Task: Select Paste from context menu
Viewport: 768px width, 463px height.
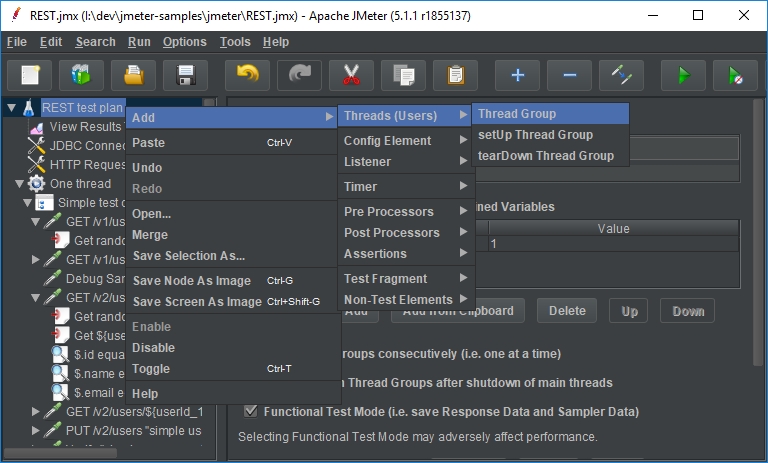Action: pos(231,143)
